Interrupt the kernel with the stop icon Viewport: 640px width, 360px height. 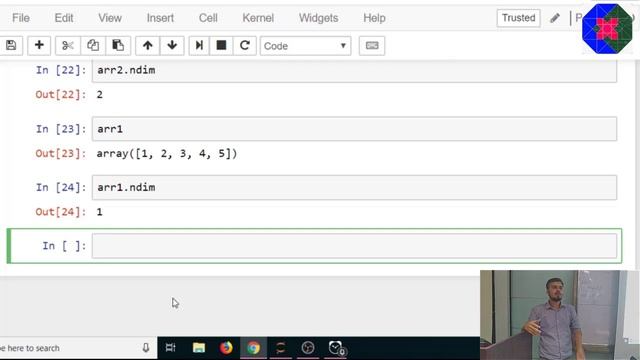point(221,45)
